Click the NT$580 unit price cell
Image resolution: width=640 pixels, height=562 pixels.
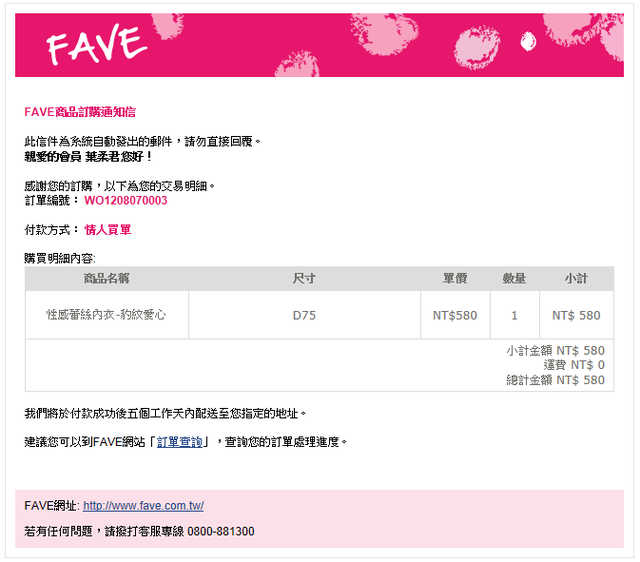[455, 315]
